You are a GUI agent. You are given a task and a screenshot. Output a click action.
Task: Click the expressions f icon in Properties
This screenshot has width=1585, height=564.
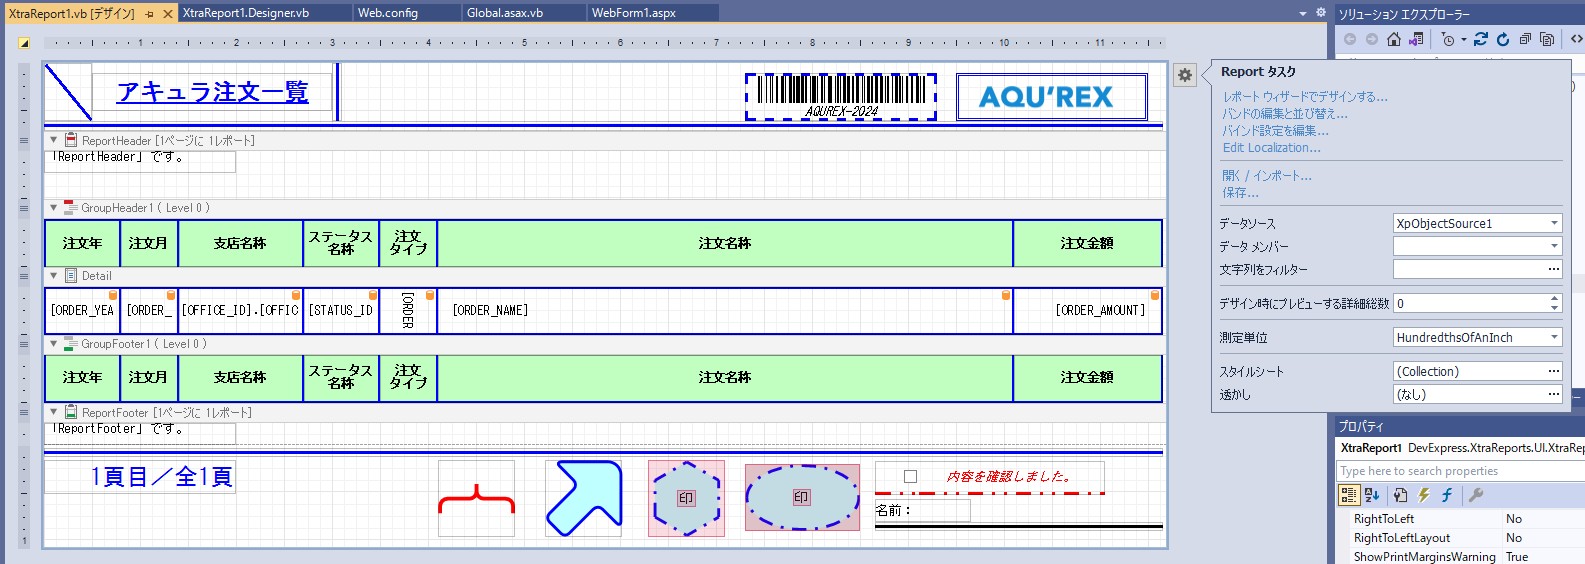pyautogui.click(x=1446, y=495)
